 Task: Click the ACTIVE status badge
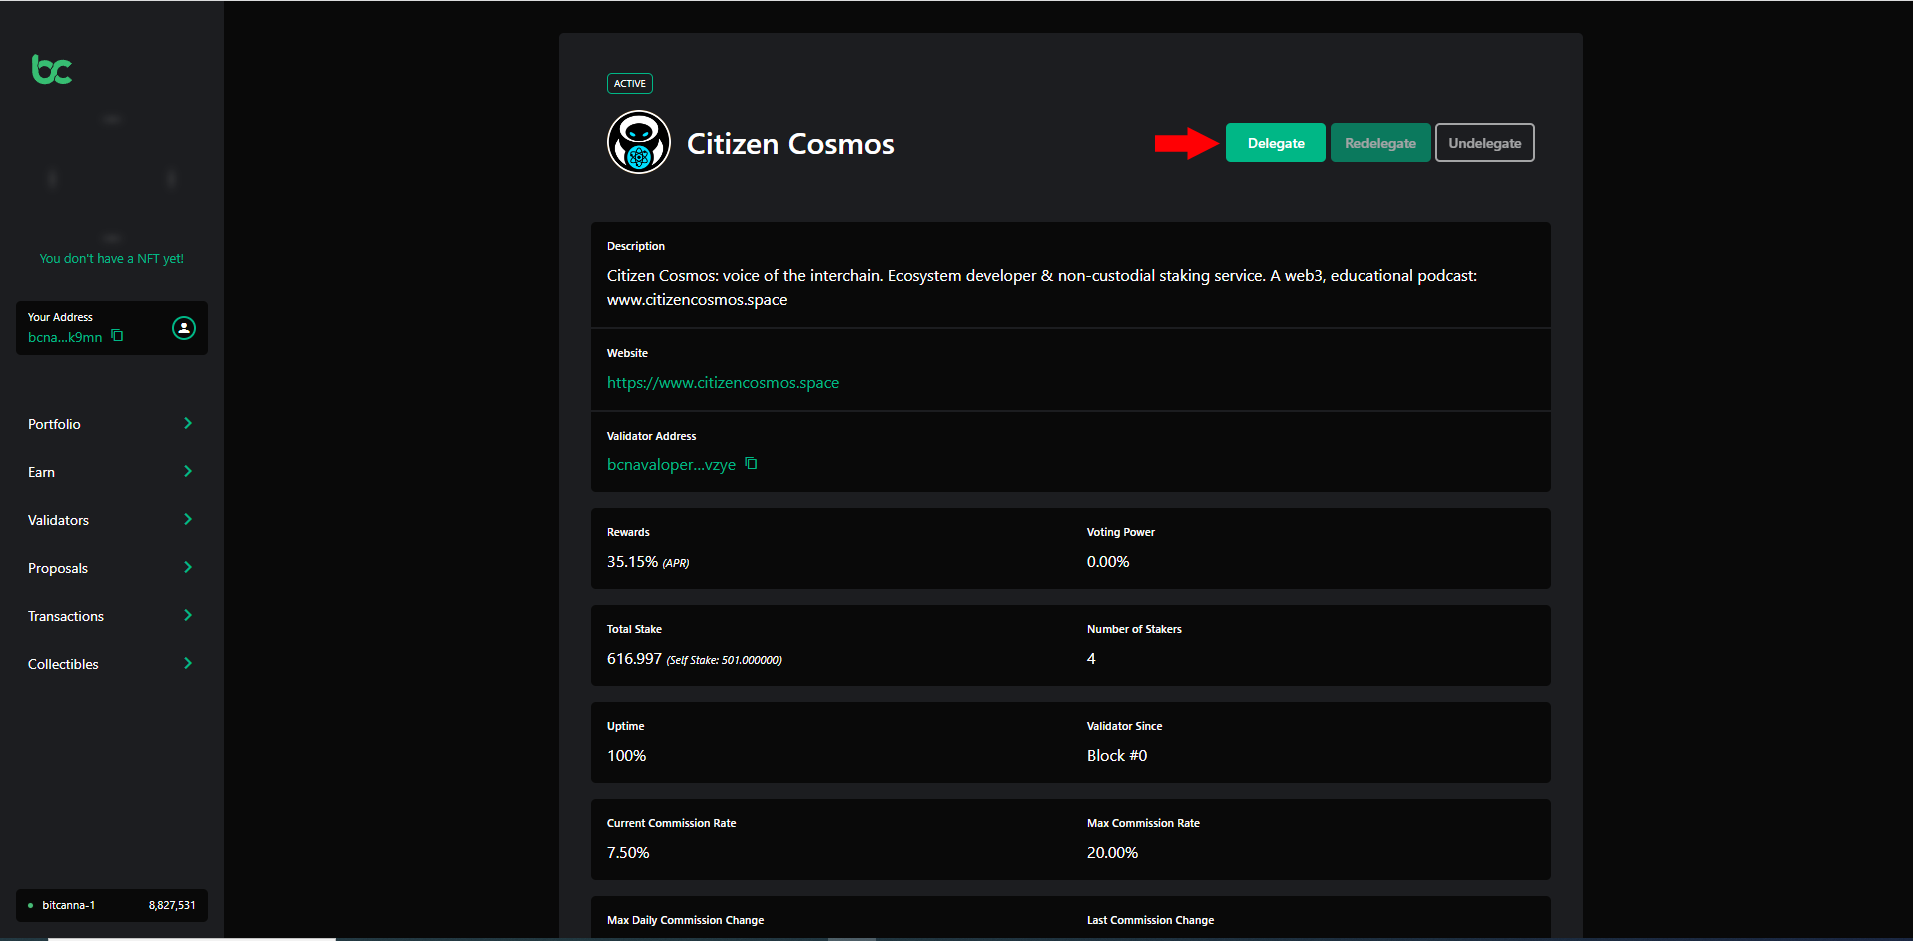pos(630,84)
